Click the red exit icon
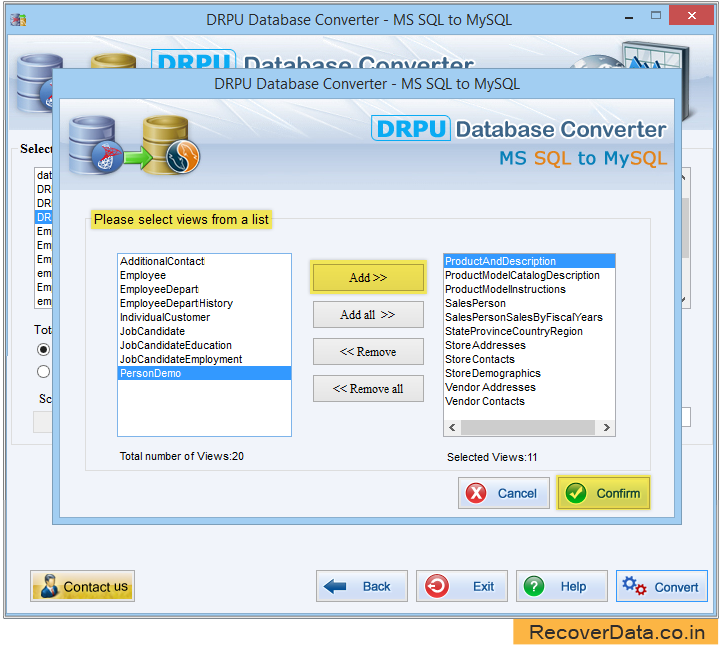Image resolution: width=723 pixels, height=650 pixels. click(x=436, y=586)
